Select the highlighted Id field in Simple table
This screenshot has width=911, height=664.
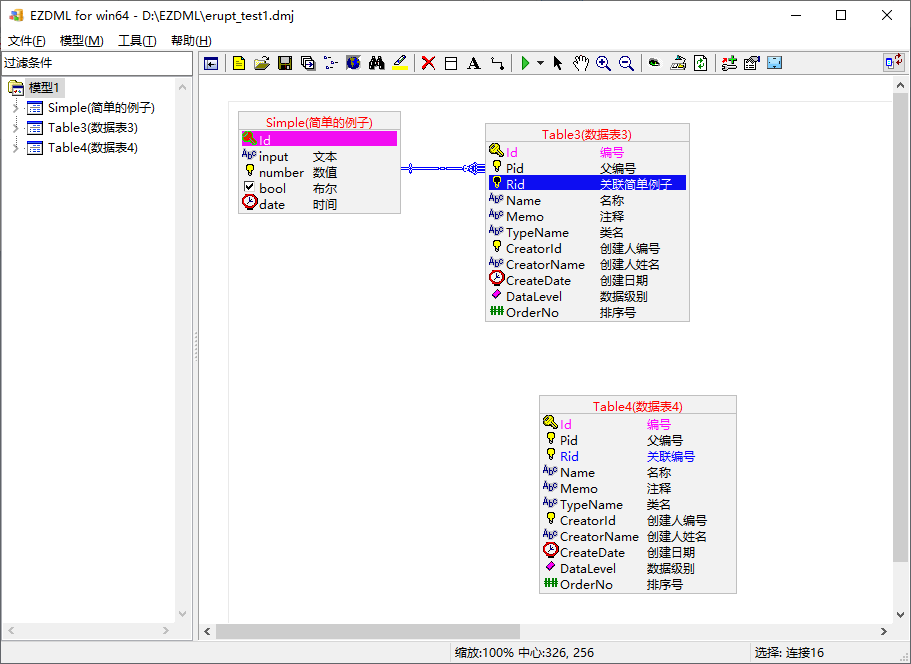[319, 139]
